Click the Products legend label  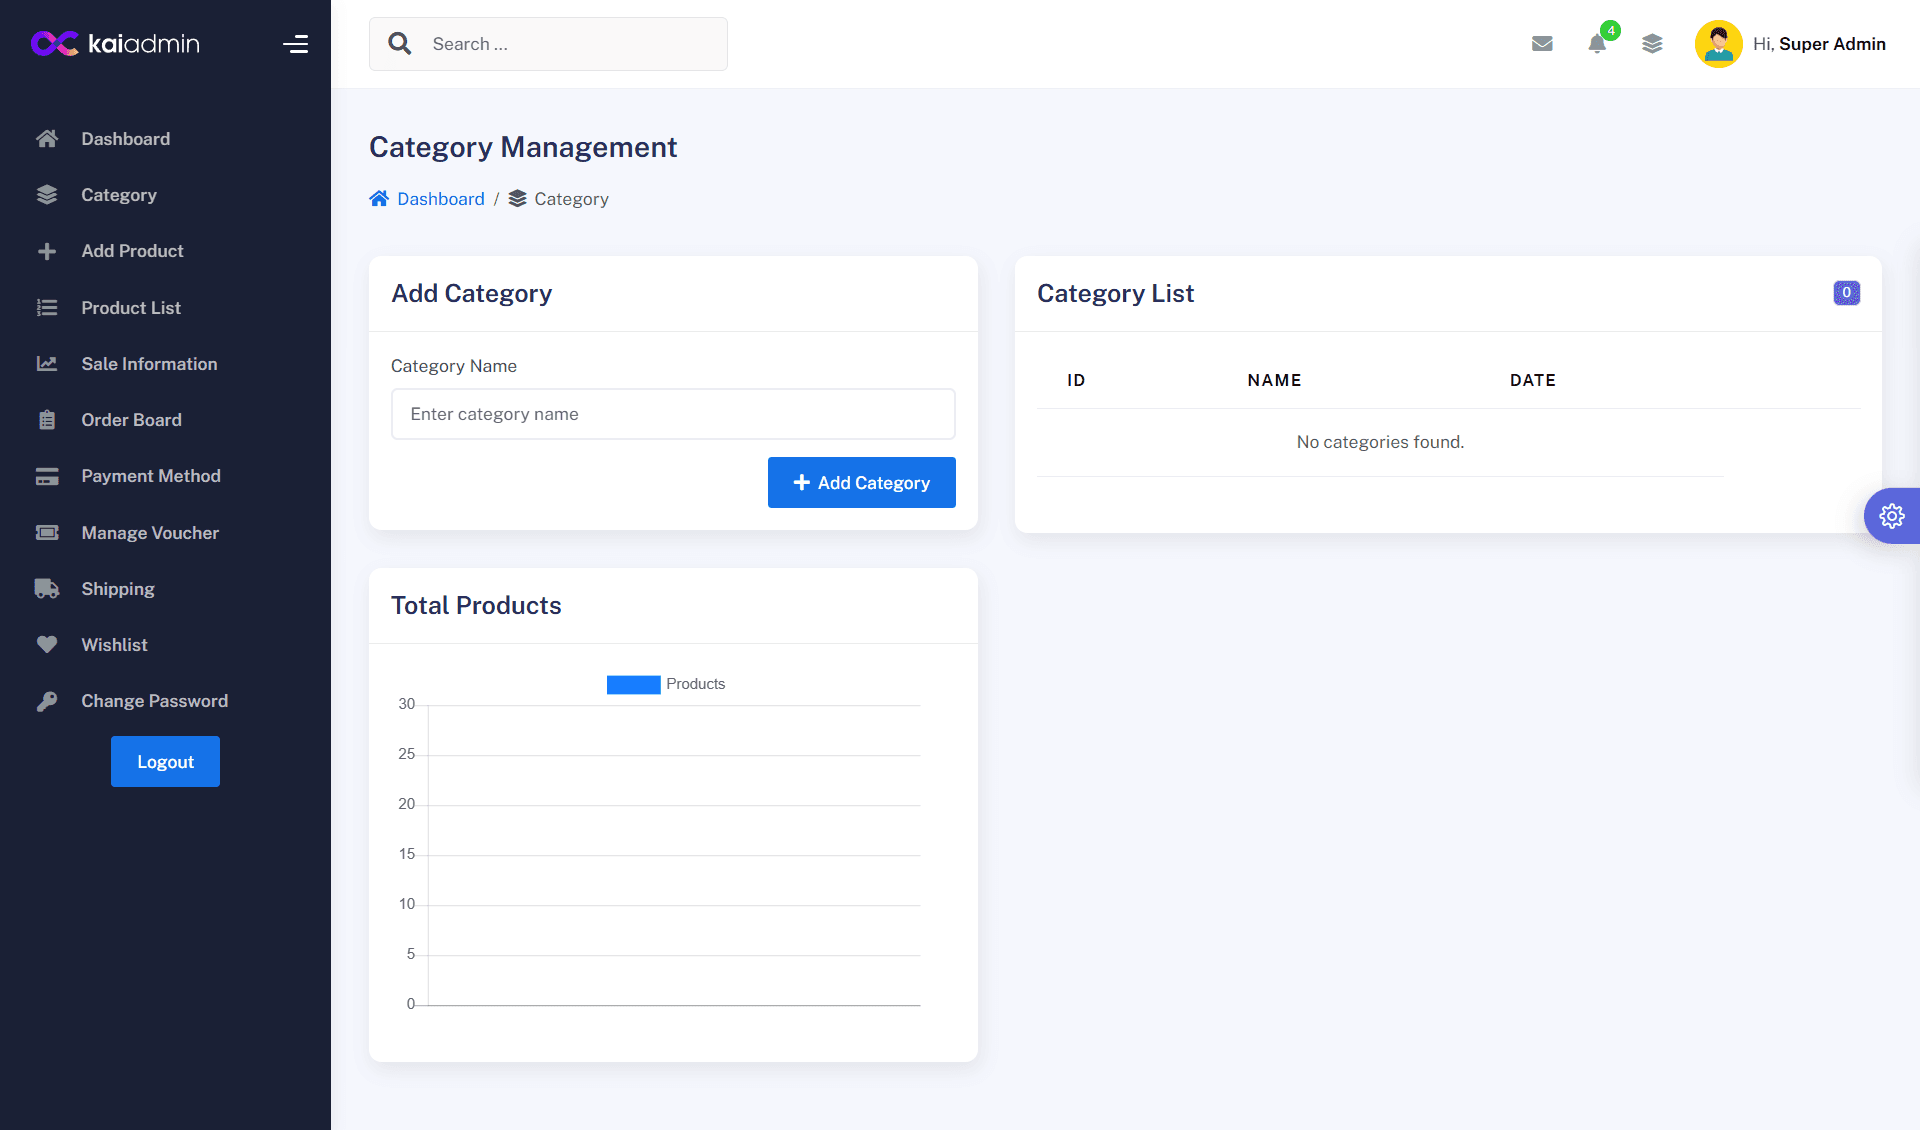click(x=695, y=684)
